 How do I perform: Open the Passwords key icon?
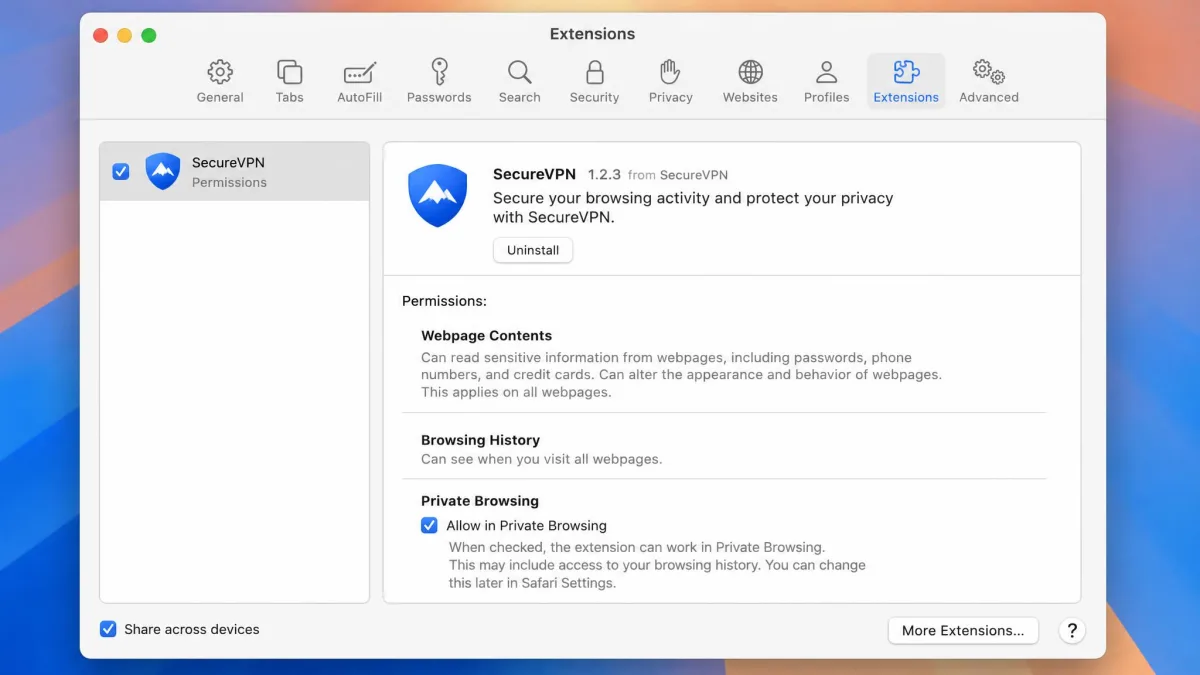pyautogui.click(x=439, y=72)
